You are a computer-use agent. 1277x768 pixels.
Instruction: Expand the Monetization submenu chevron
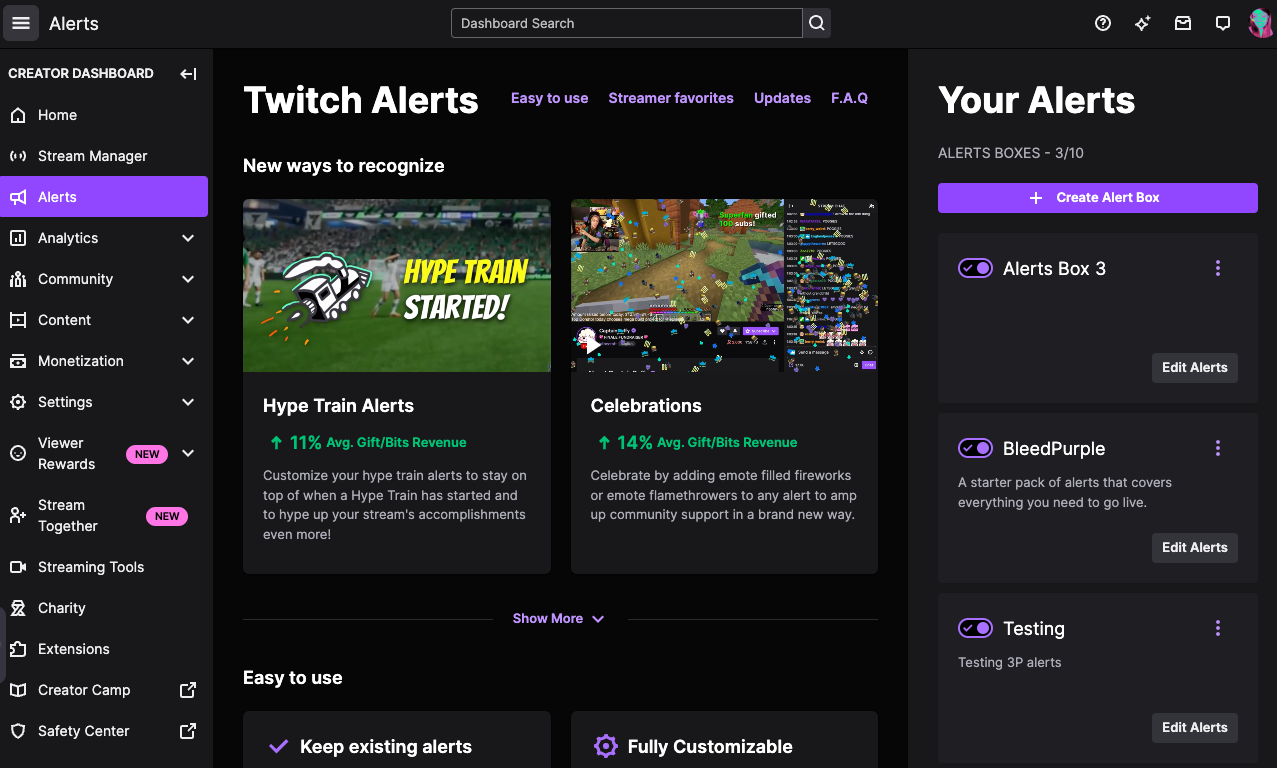pos(188,361)
